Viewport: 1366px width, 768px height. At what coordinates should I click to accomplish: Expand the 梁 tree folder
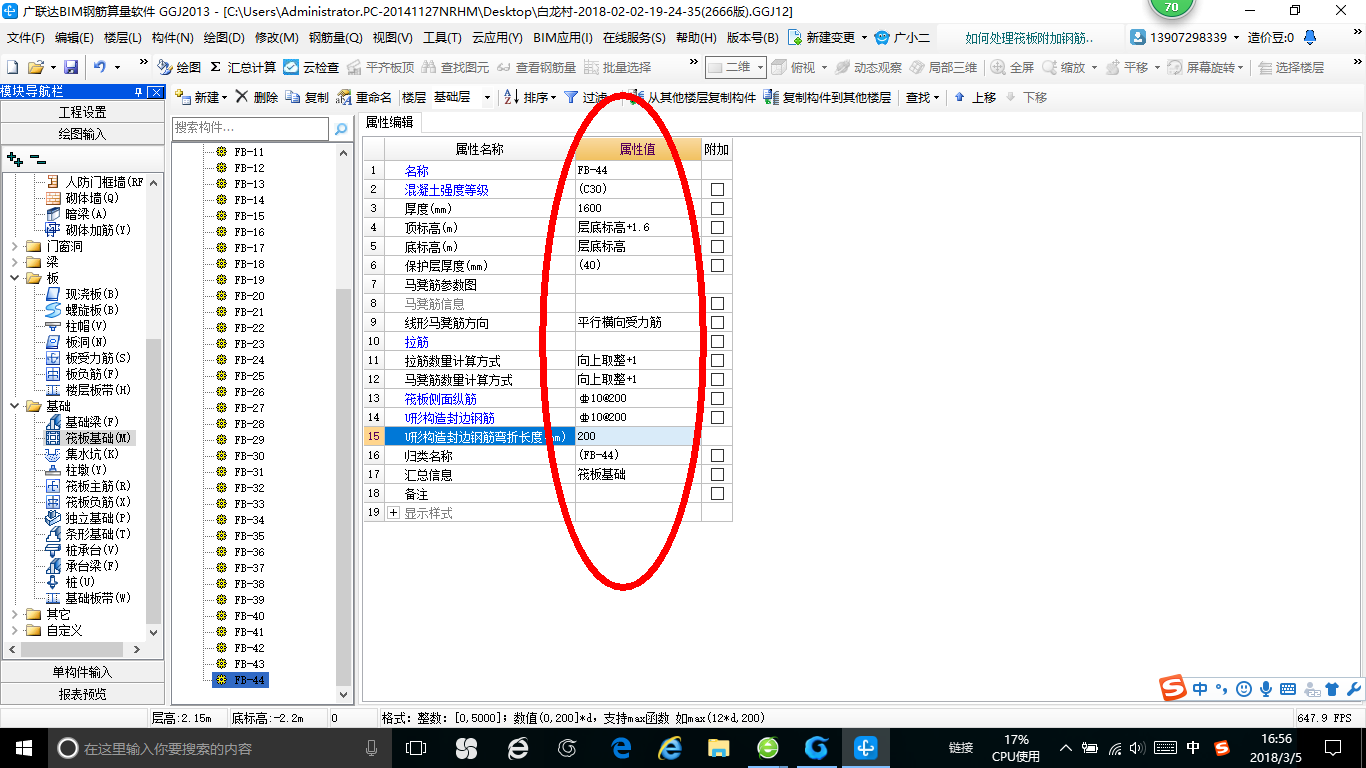[x=14, y=262]
